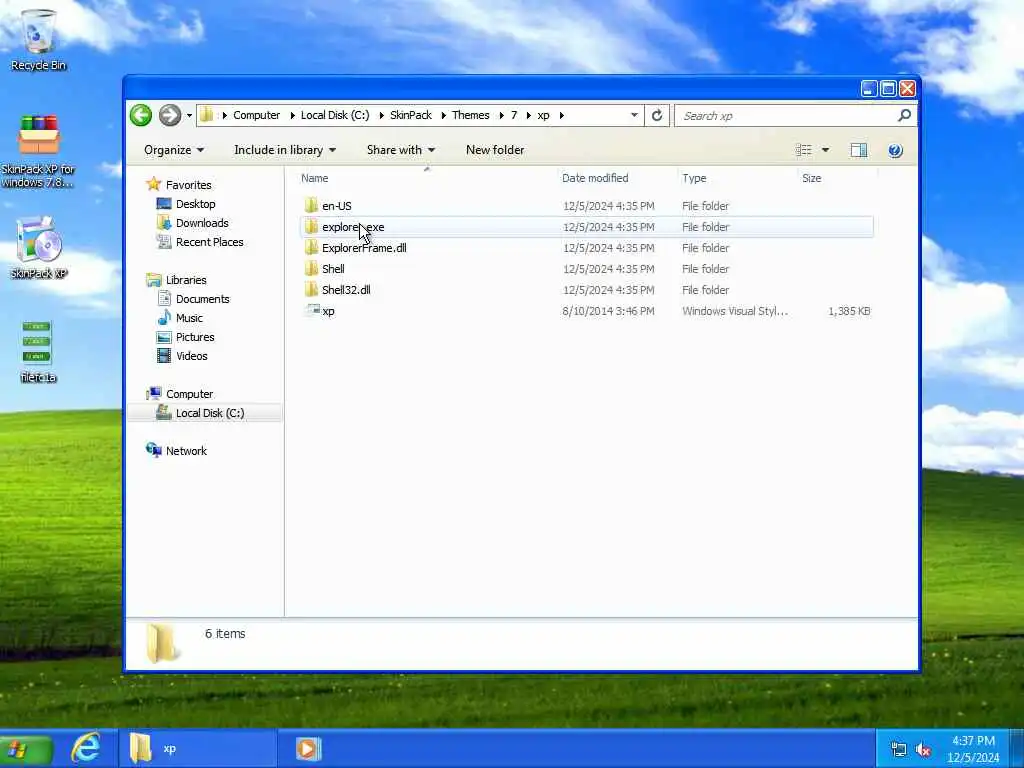Click Libraries in the navigation pane
Image resolution: width=1024 pixels, height=768 pixels.
(185, 280)
